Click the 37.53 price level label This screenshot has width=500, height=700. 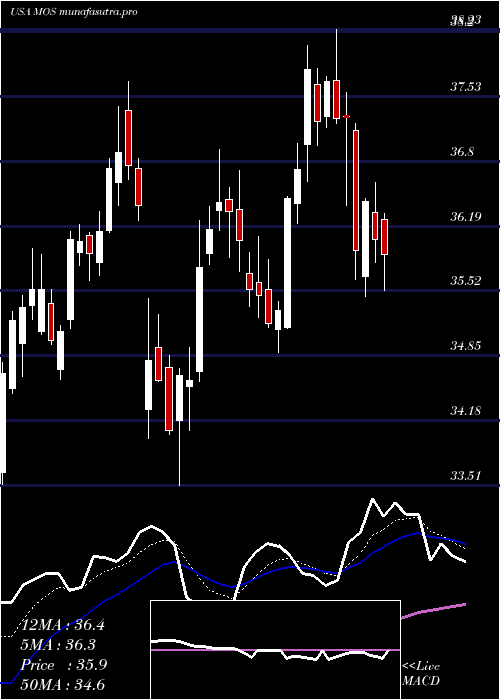tap(466, 86)
